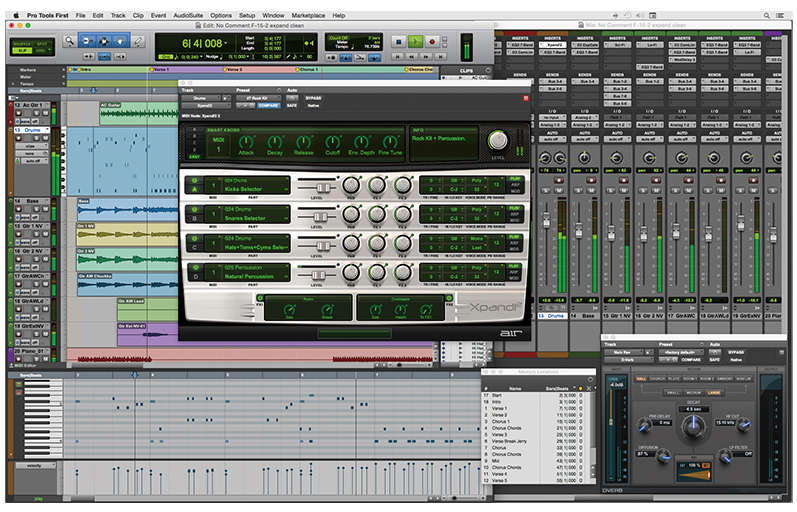Toggle part A power button in Xpand!2

click(194, 182)
